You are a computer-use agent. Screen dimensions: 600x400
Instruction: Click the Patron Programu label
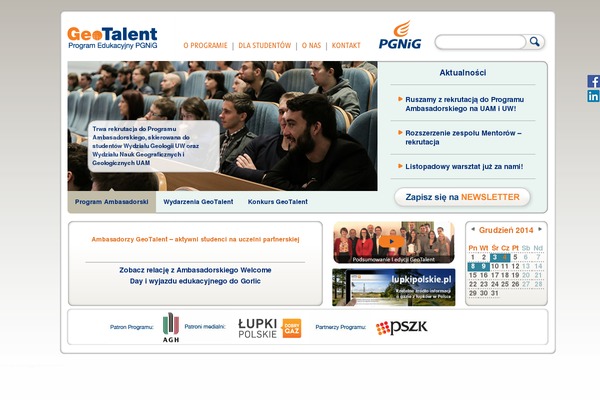[x=132, y=327]
